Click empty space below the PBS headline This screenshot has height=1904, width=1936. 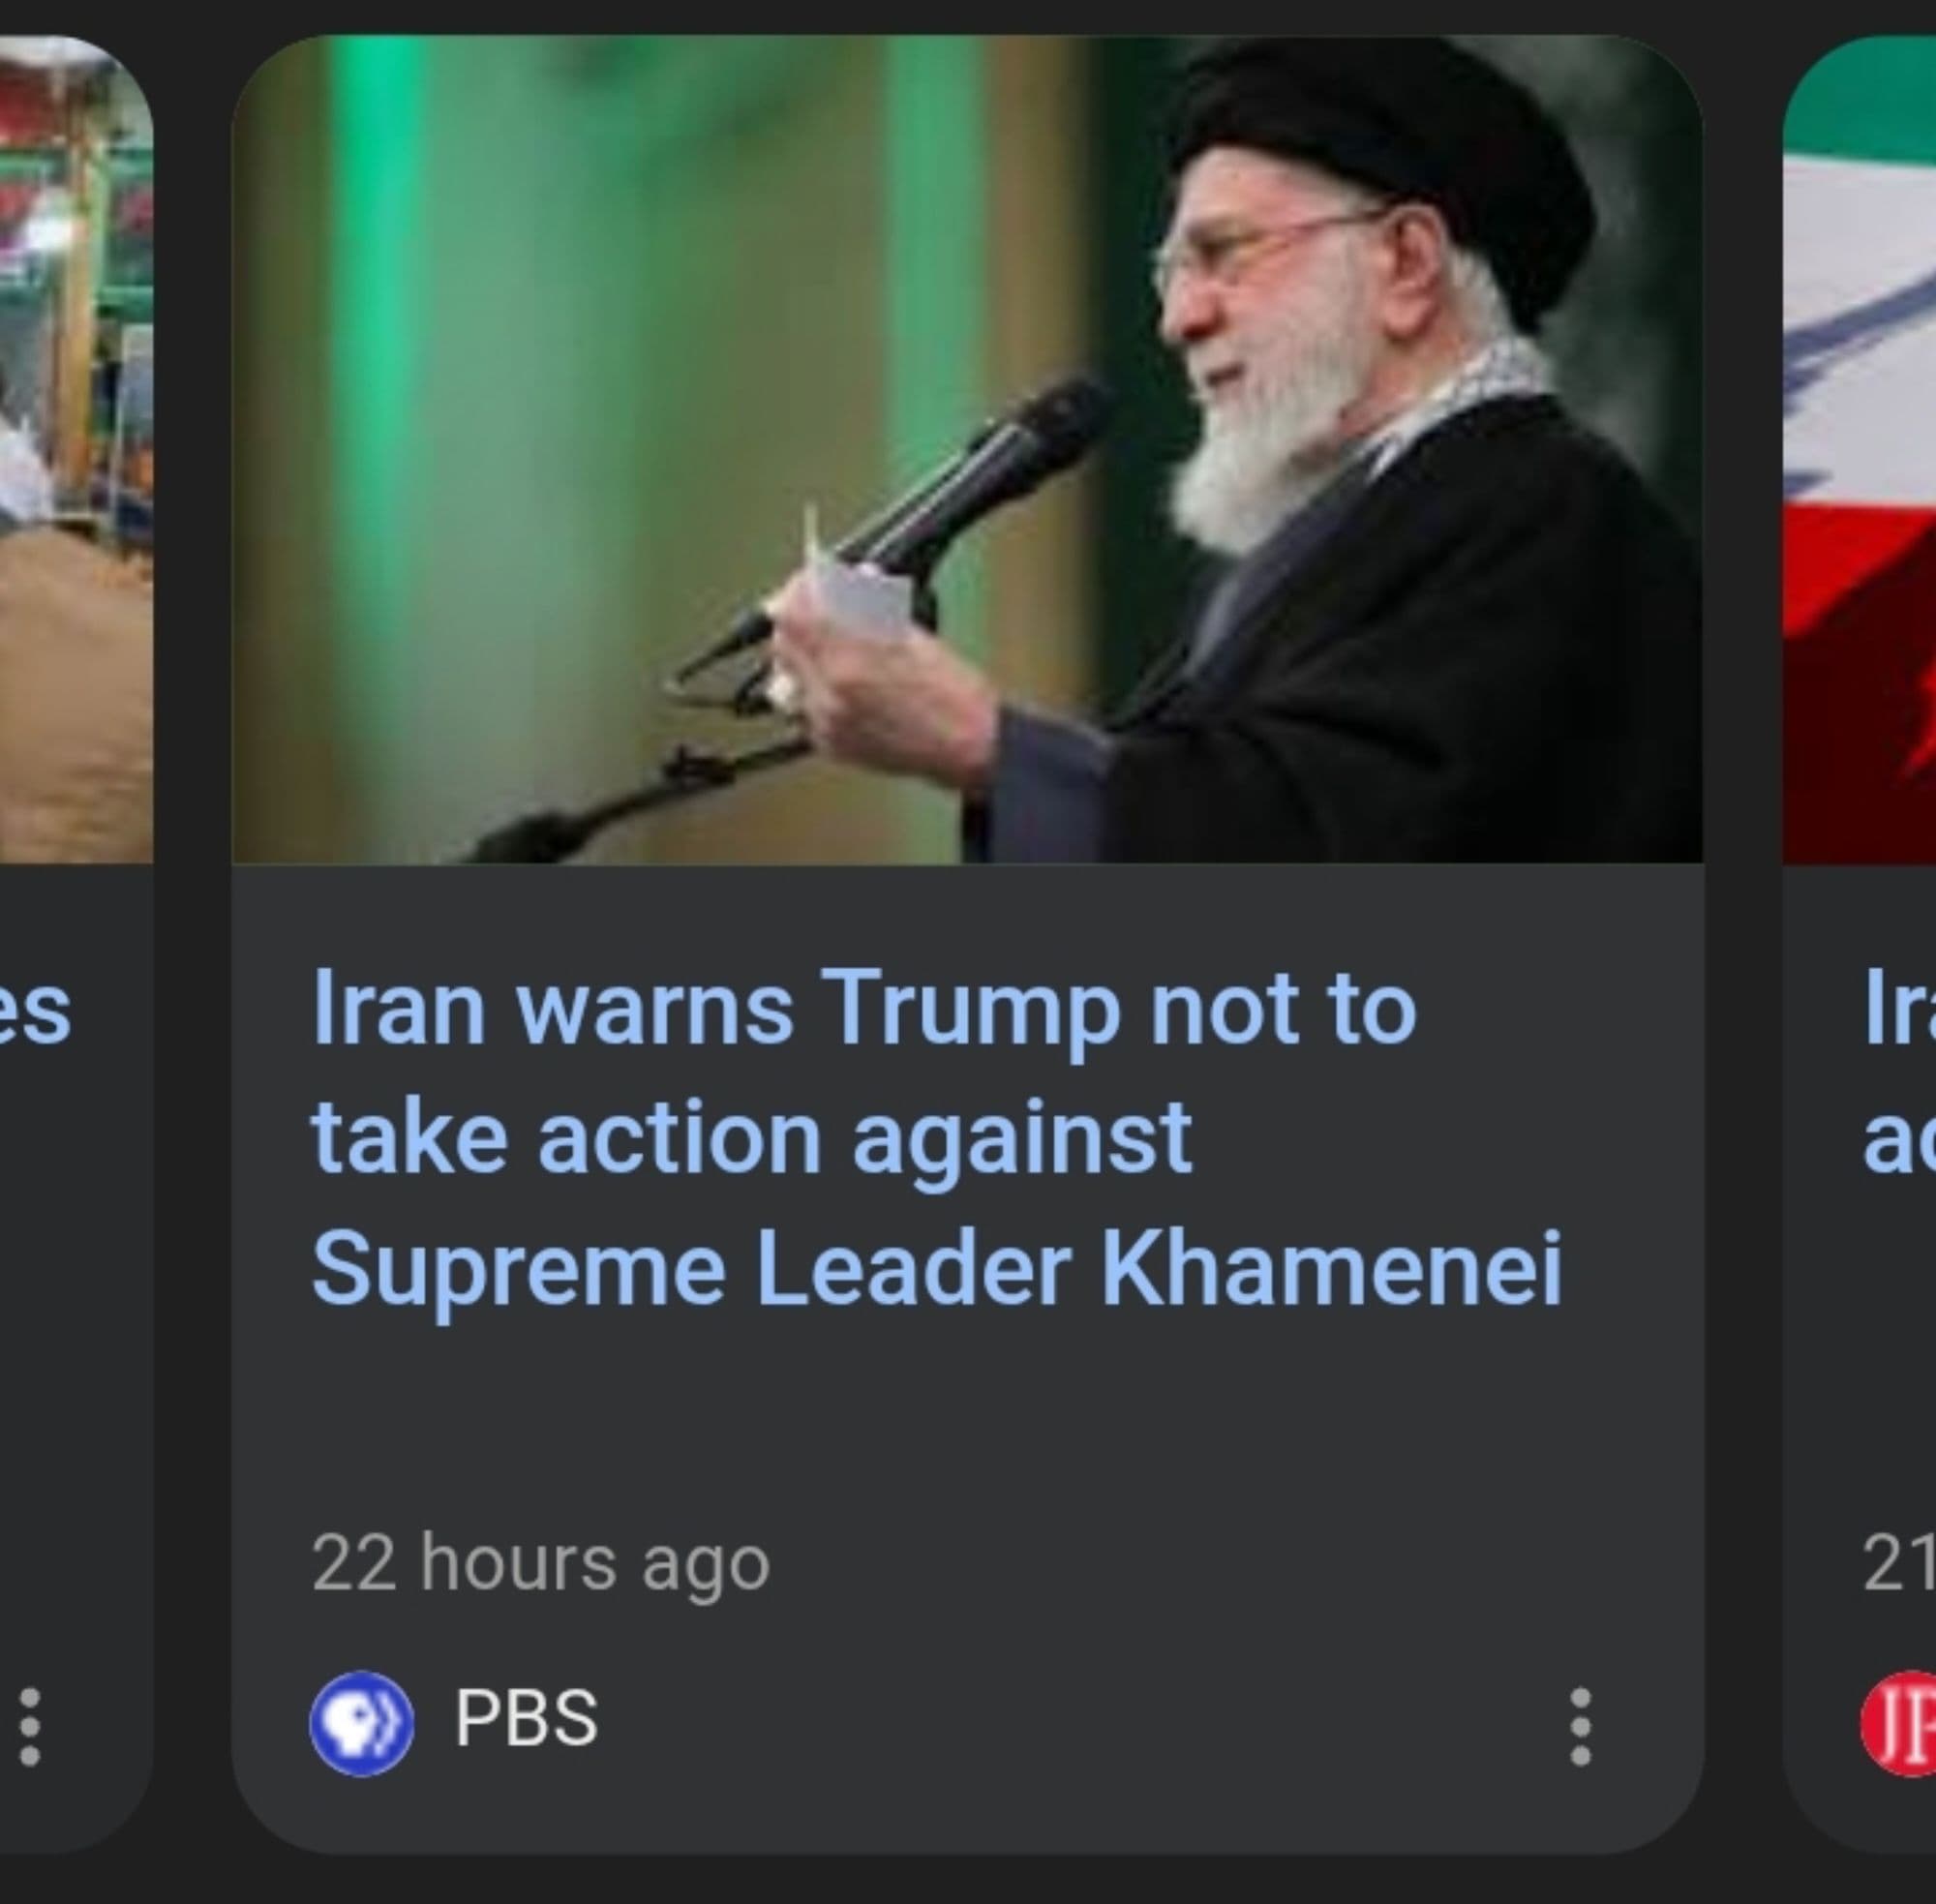967,1420
